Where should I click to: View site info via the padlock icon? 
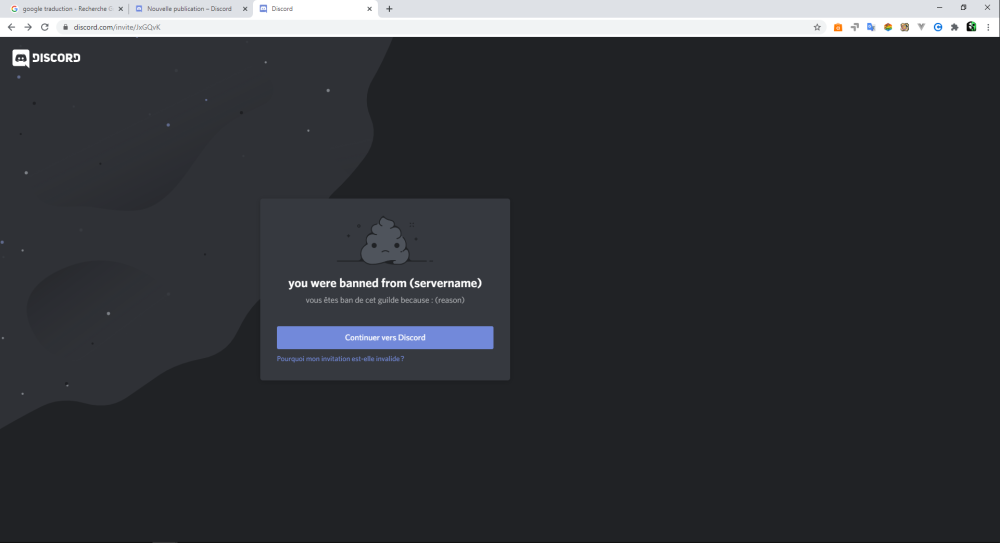pos(64,27)
